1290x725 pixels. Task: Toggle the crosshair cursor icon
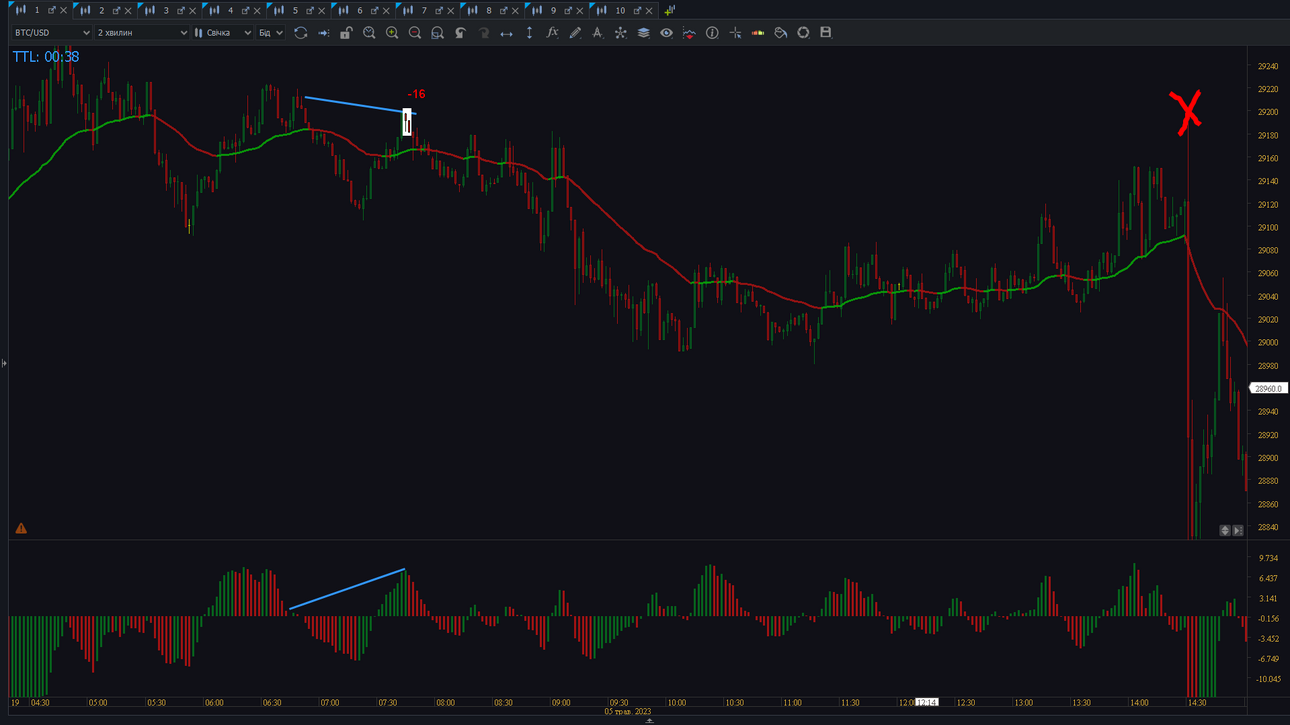click(x=735, y=33)
